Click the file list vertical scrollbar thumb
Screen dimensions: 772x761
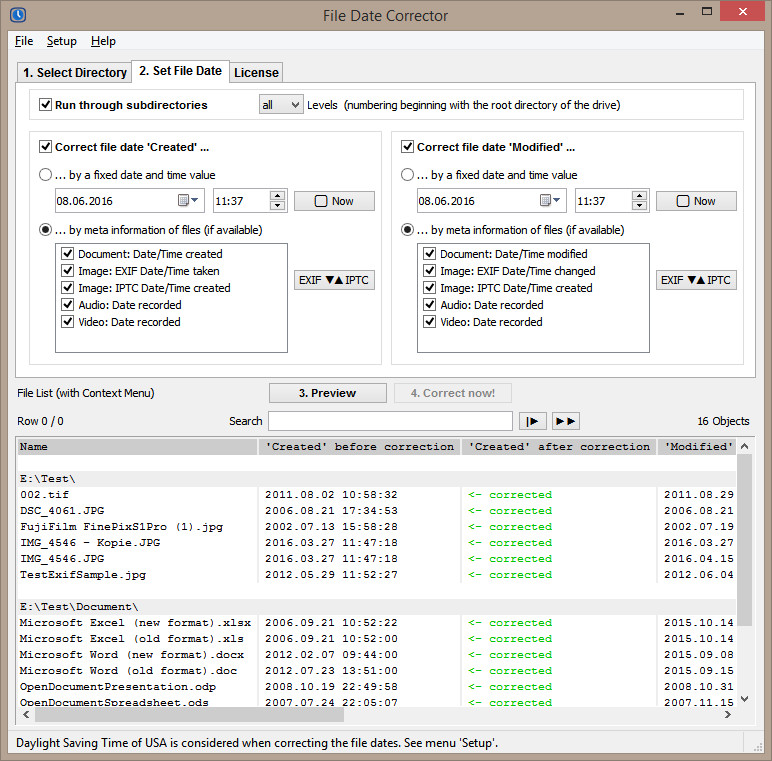(x=744, y=540)
